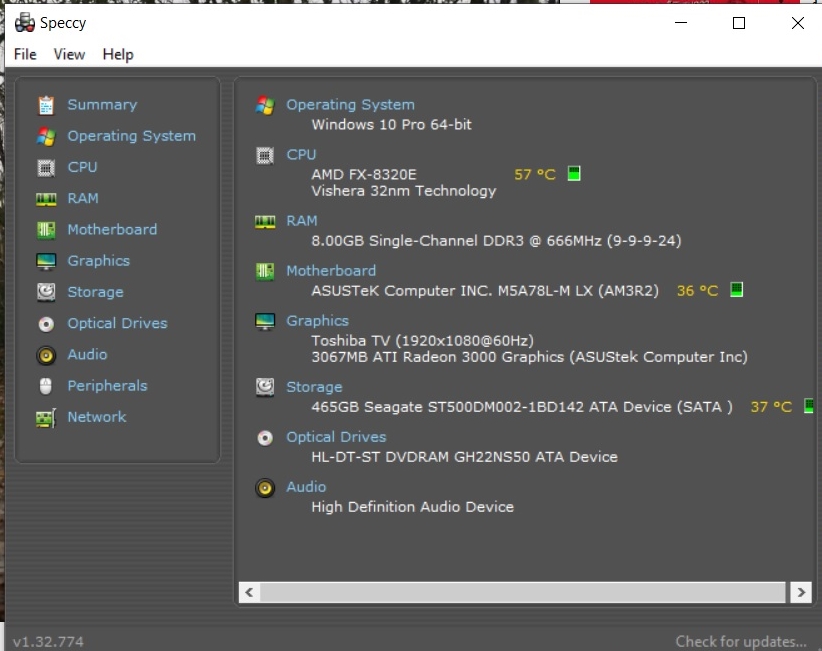Image resolution: width=822 pixels, height=651 pixels.
Task: Click the CPU chip icon in summary panel
Action: pyautogui.click(x=265, y=156)
